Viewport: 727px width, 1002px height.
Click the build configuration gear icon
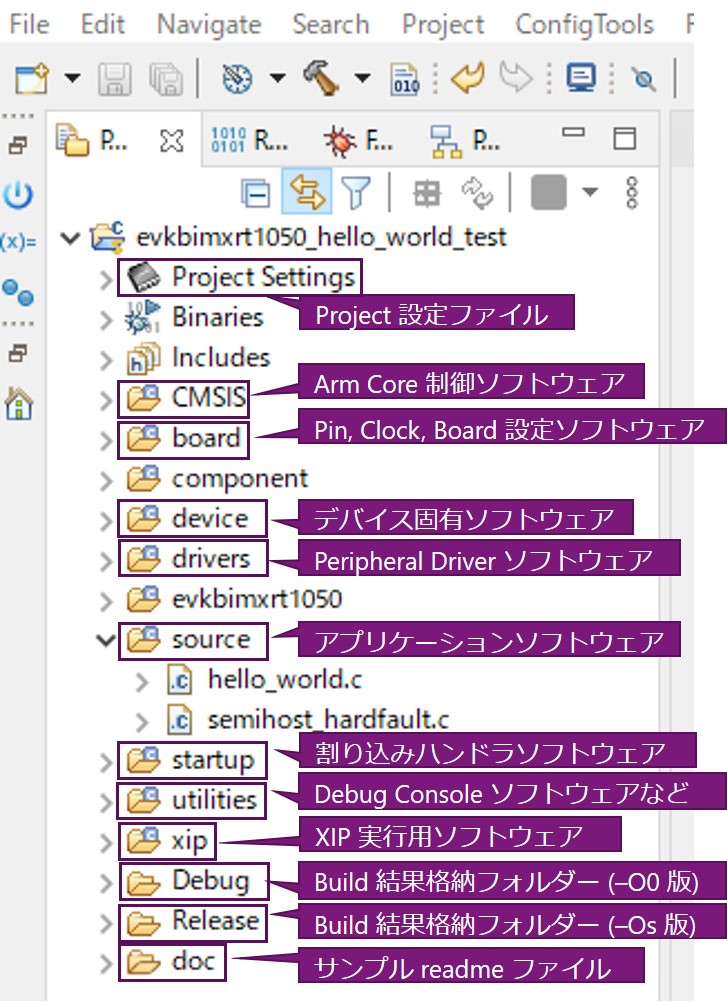click(x=237, y=79)
